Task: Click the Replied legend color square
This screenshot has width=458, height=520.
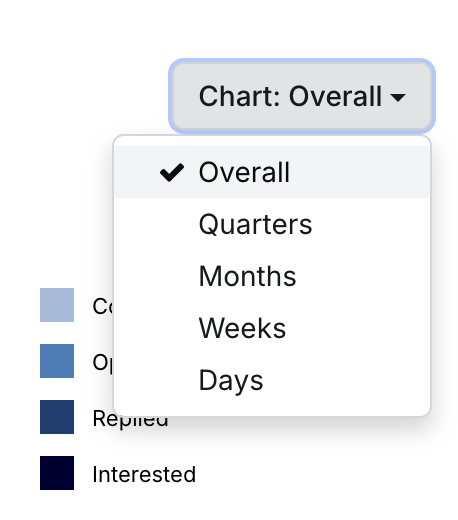Action: (x=57, y=417)
